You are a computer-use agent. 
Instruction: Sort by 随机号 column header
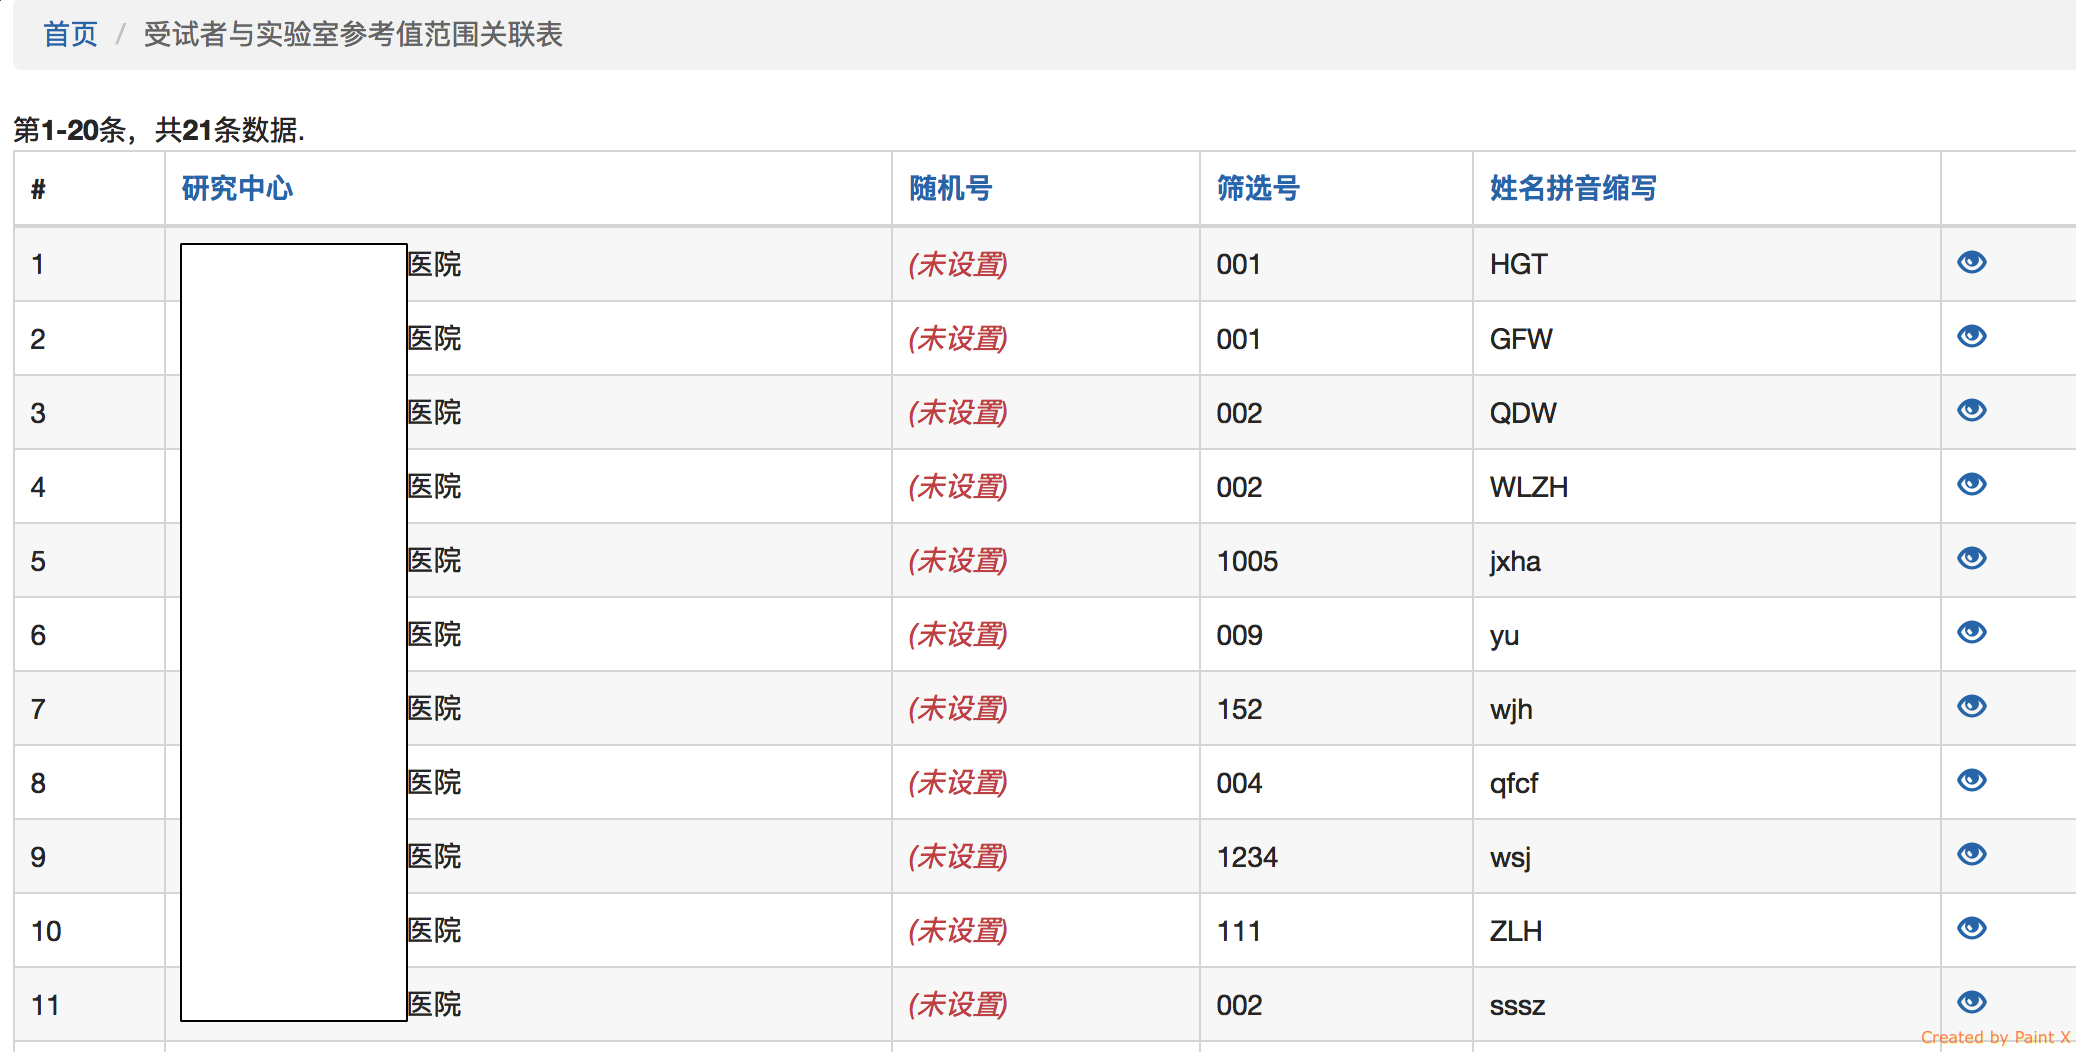(950, 188)
